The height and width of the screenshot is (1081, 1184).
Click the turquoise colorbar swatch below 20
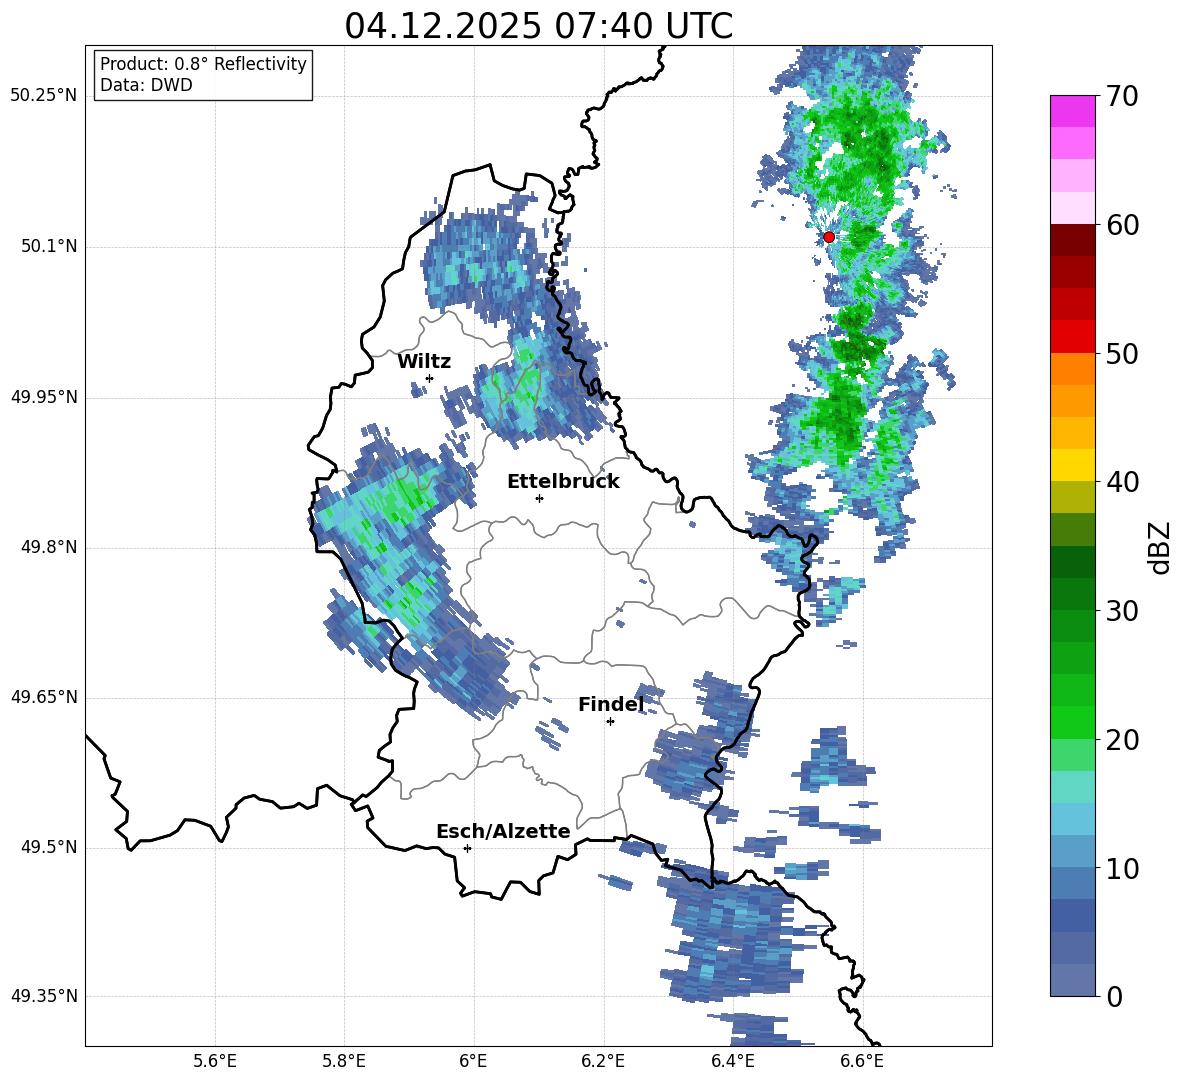[x=1073, y=787]
